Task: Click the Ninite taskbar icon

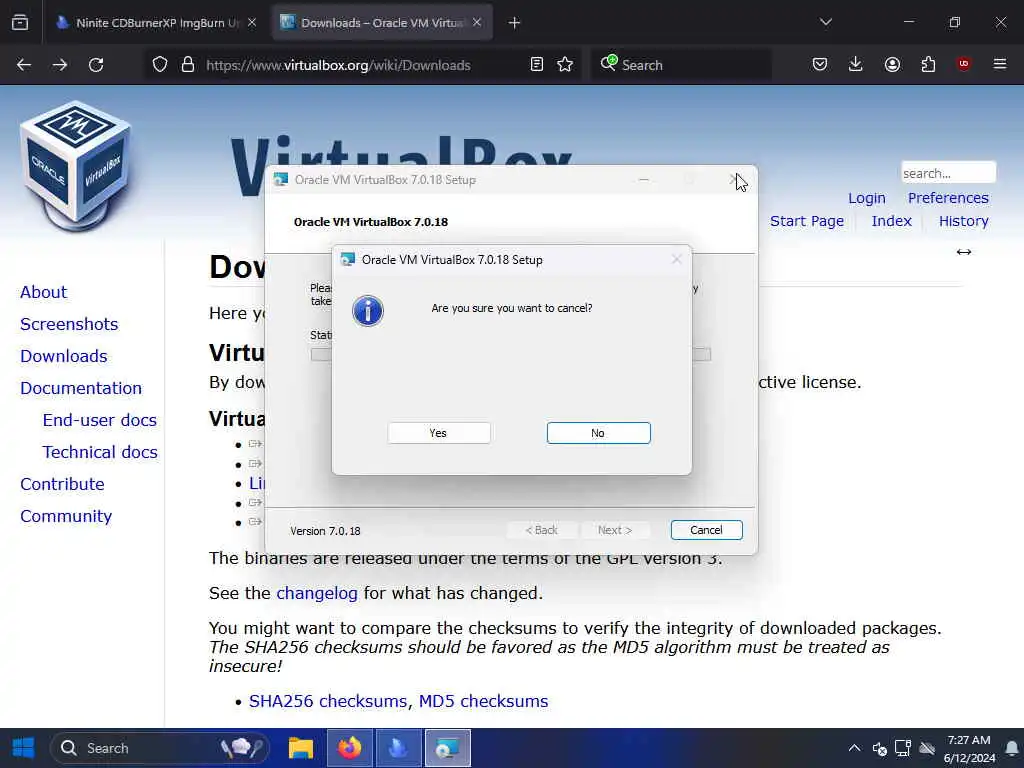Action: point(398,748)
